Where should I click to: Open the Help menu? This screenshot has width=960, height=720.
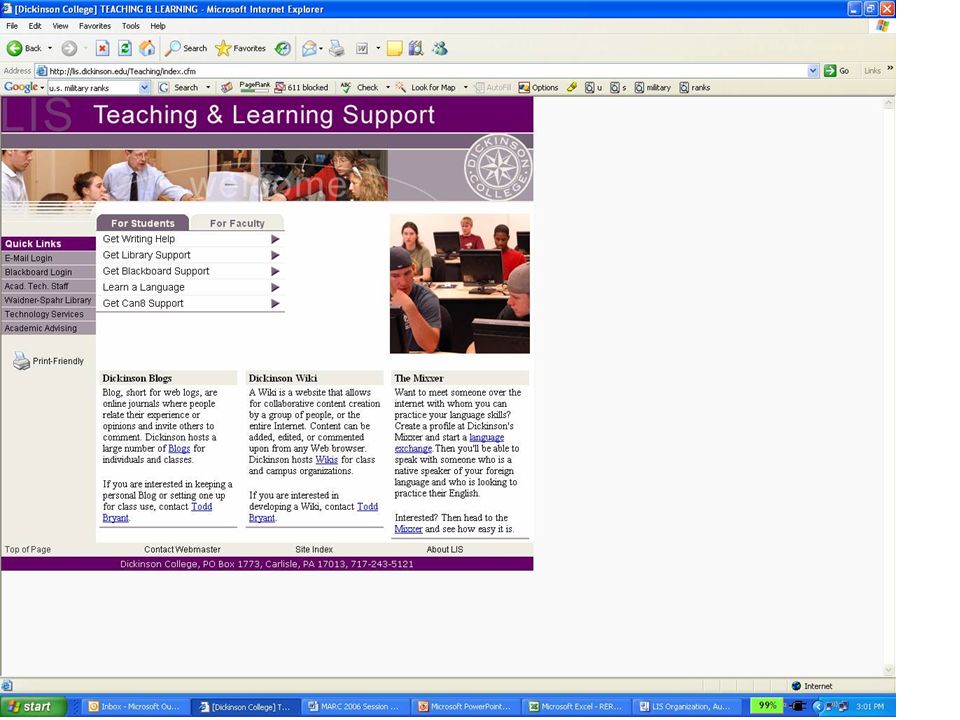coord(158,26)
